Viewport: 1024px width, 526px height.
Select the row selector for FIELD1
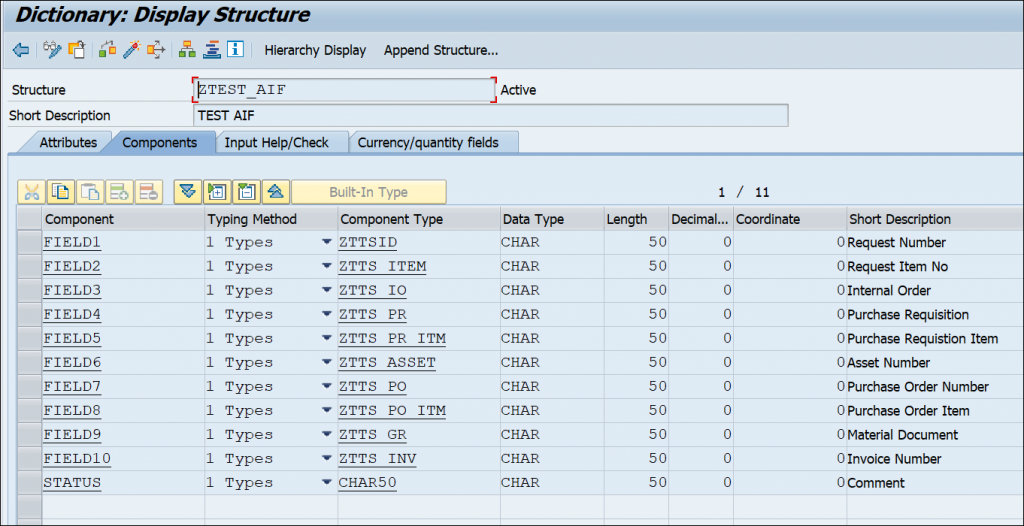pyautogui.click(x=29, y=242)
